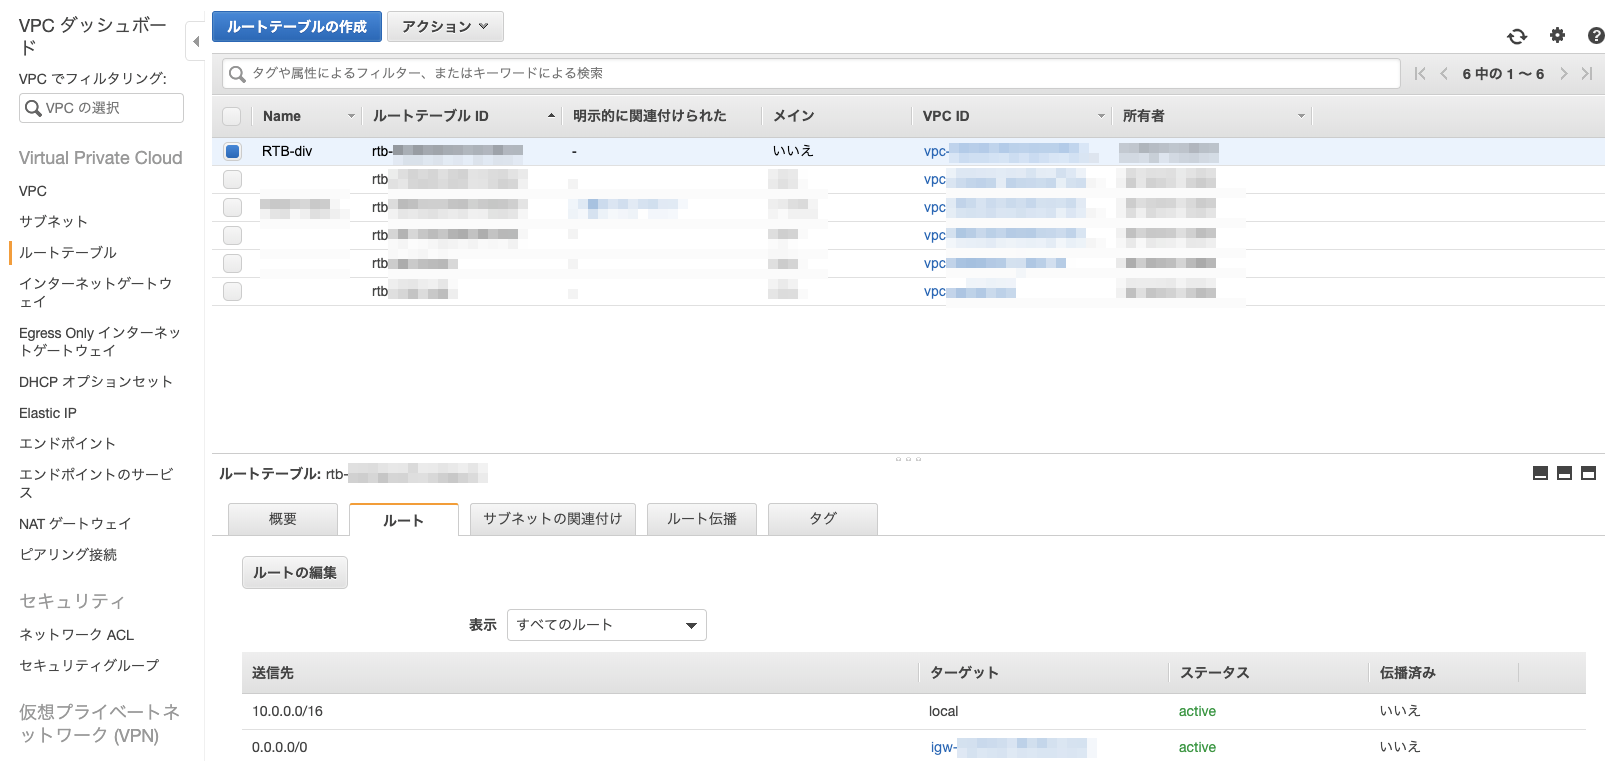
Task: Select the ルート tab
Action: (404, 520)
